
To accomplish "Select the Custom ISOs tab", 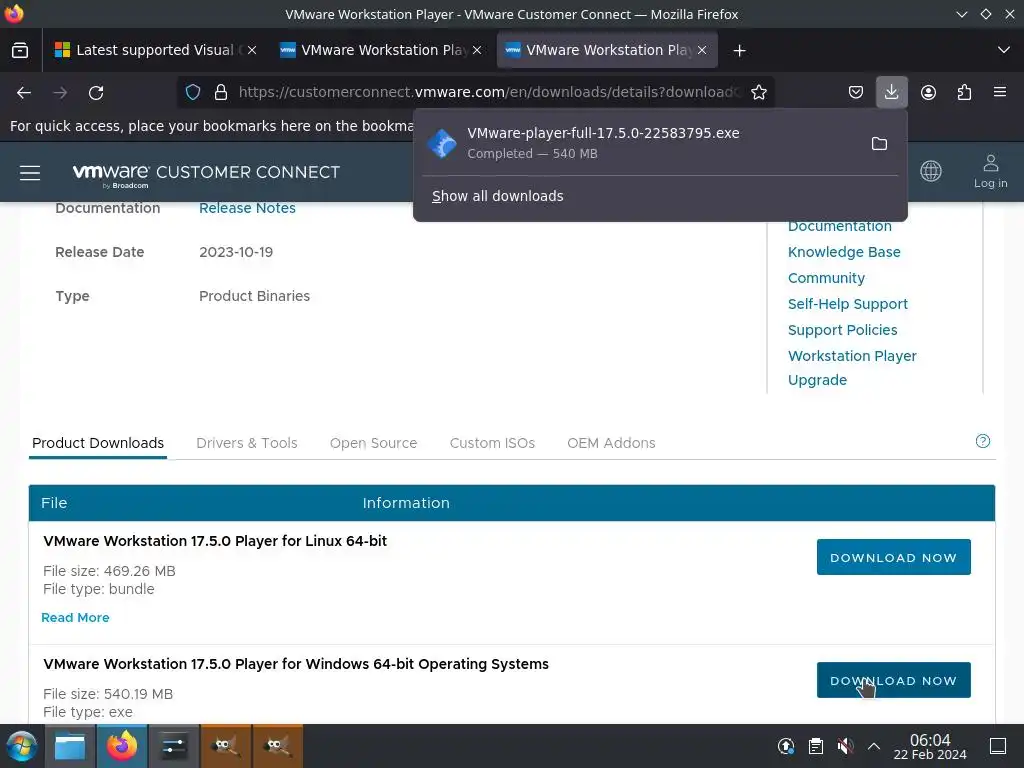I will pos(492,443).
